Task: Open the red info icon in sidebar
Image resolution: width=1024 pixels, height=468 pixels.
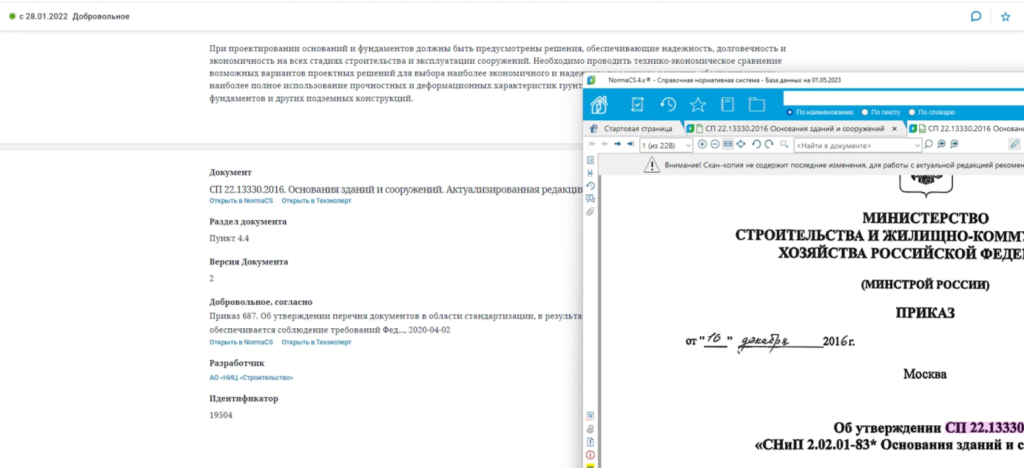Action: (590, 455)
